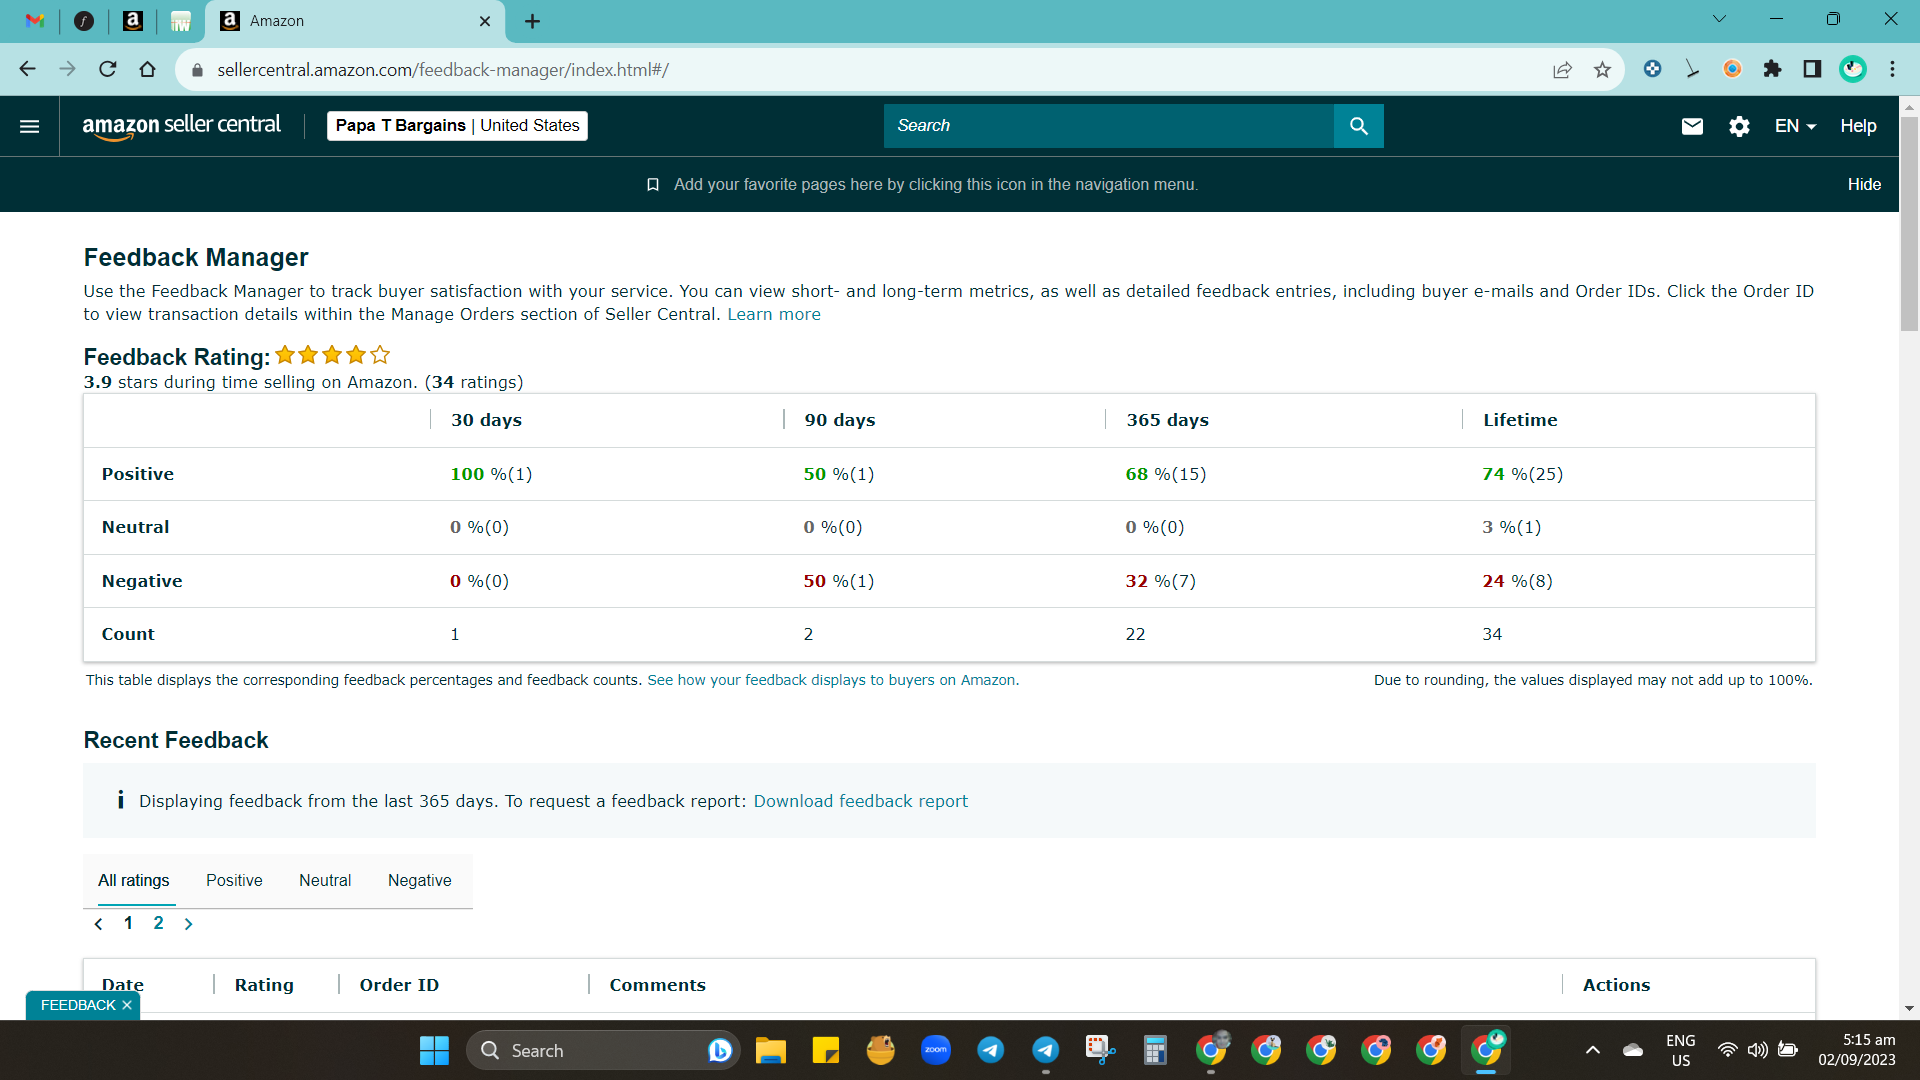This screenshot has width=1920, height=1080.
Task: Click the feedback rating stars
Action: click(332, 355)
